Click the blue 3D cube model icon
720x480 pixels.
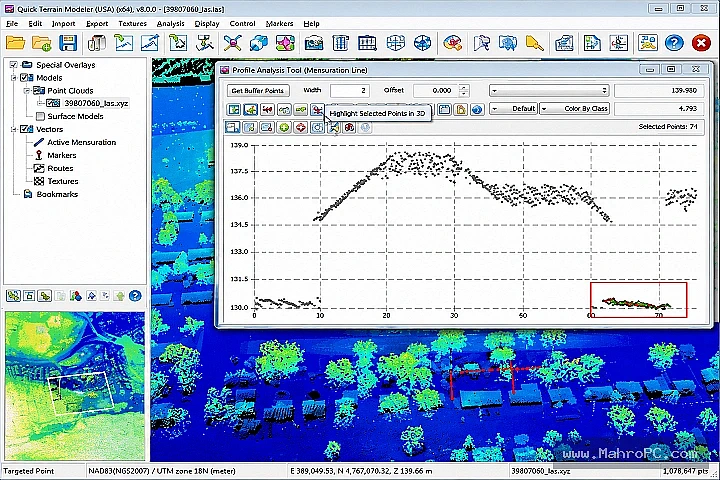(x=259, y=43)
